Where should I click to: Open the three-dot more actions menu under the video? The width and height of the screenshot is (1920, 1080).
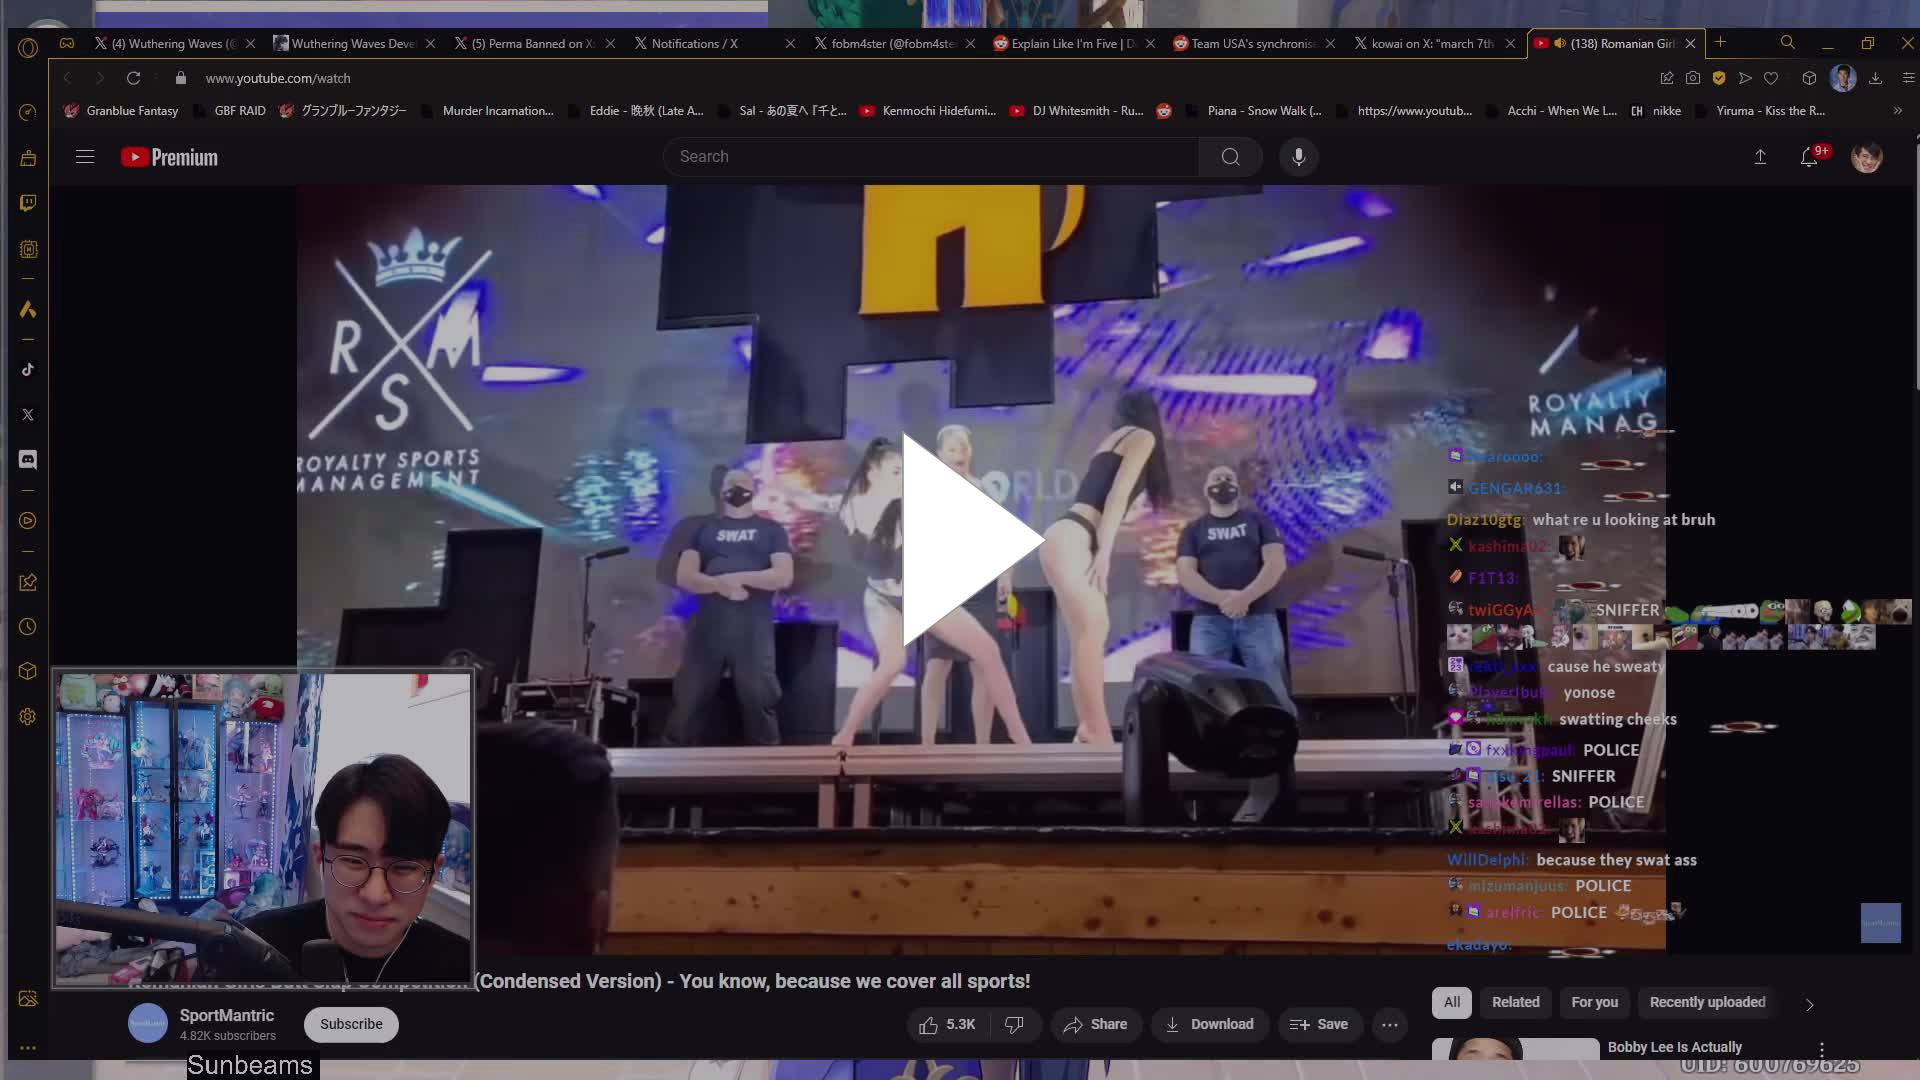[x=1391, y=1024]
